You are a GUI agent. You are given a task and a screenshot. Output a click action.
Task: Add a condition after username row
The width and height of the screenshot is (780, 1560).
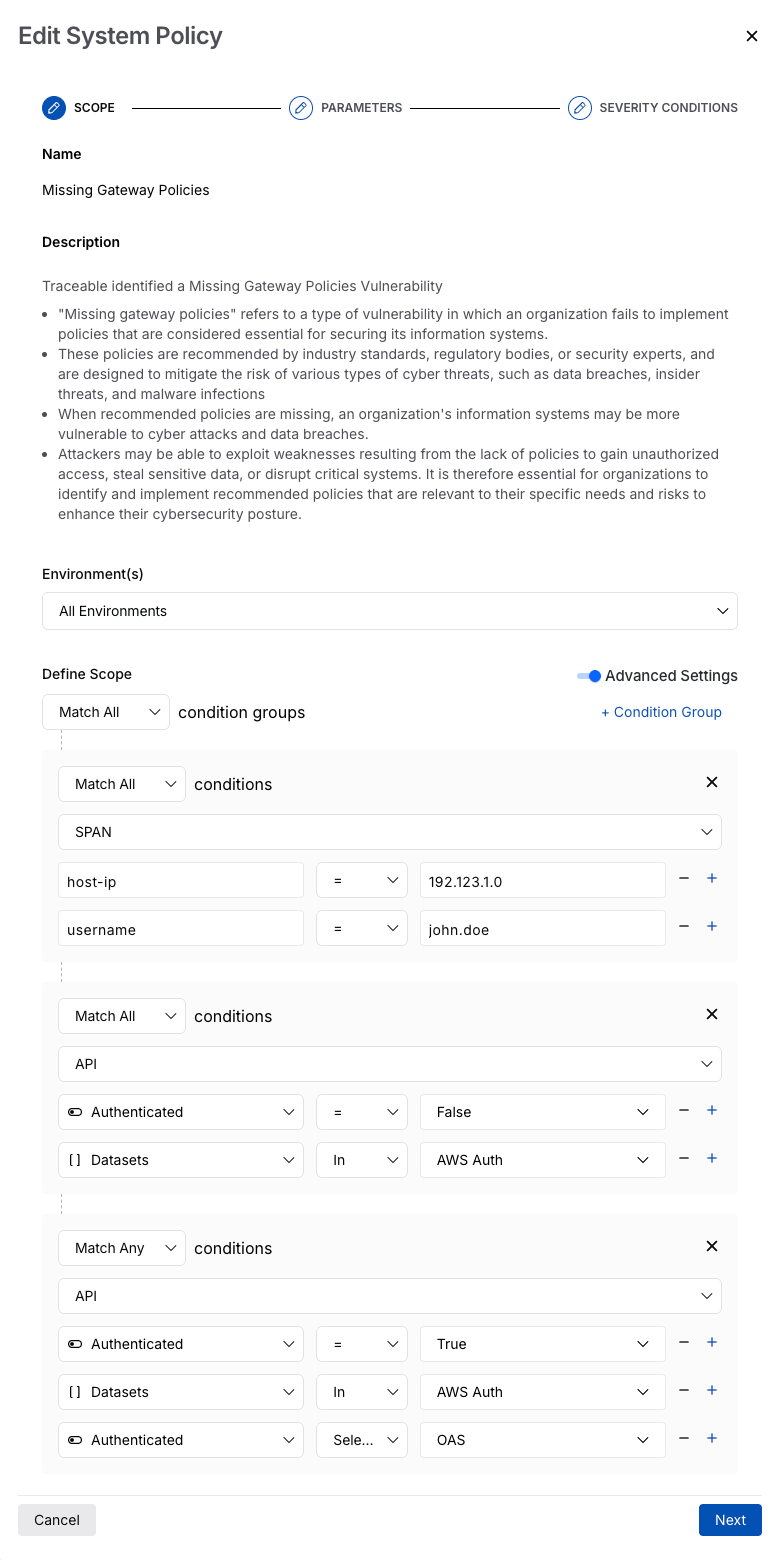tap(712, 926)
